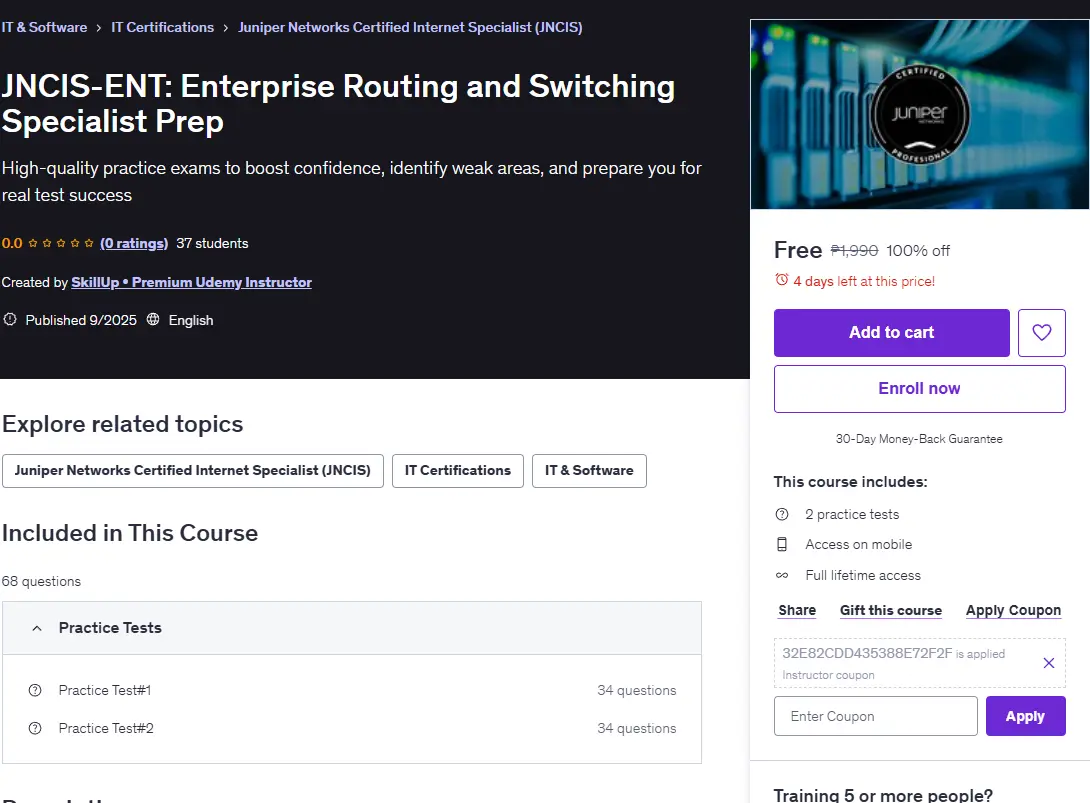
Task: Open Practice Test#2 row
Action: click(352, 728)
